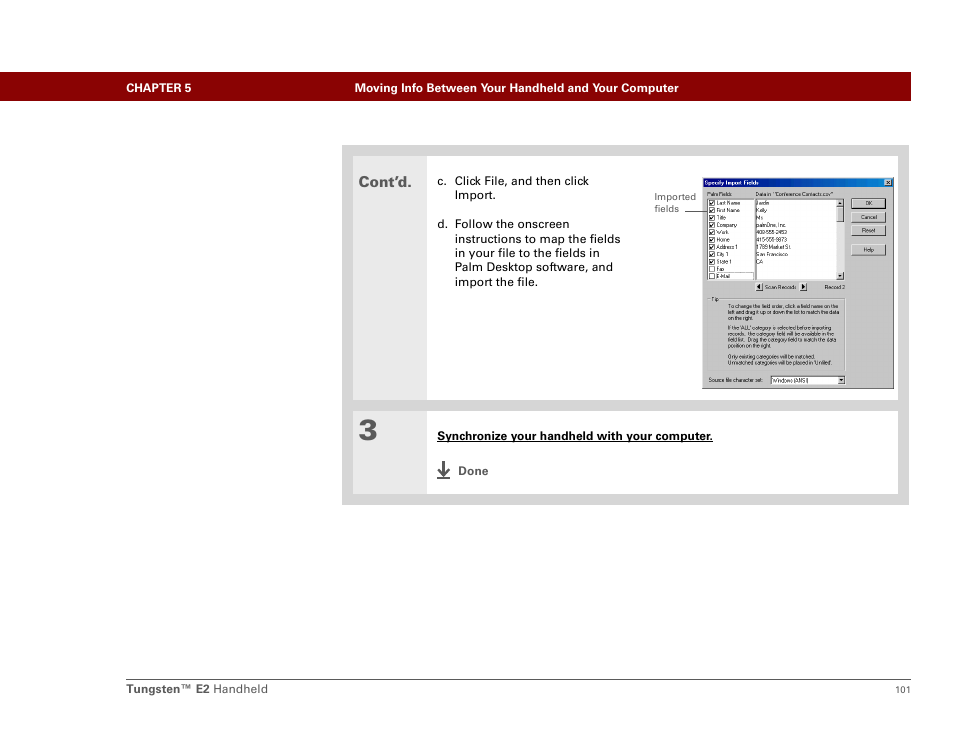Click OK in Specify Import Fields dialog
Viewport: 954px width, 738px height.
coord(868,204)
